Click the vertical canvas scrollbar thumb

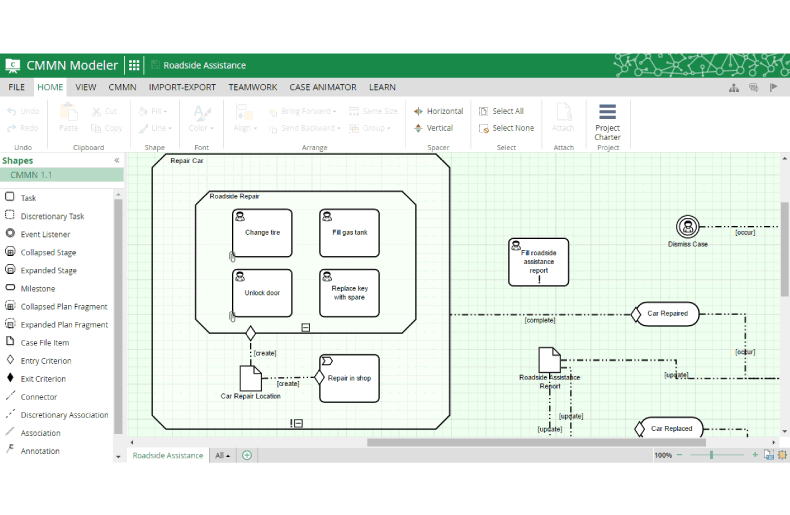click(x=784, y=249)
